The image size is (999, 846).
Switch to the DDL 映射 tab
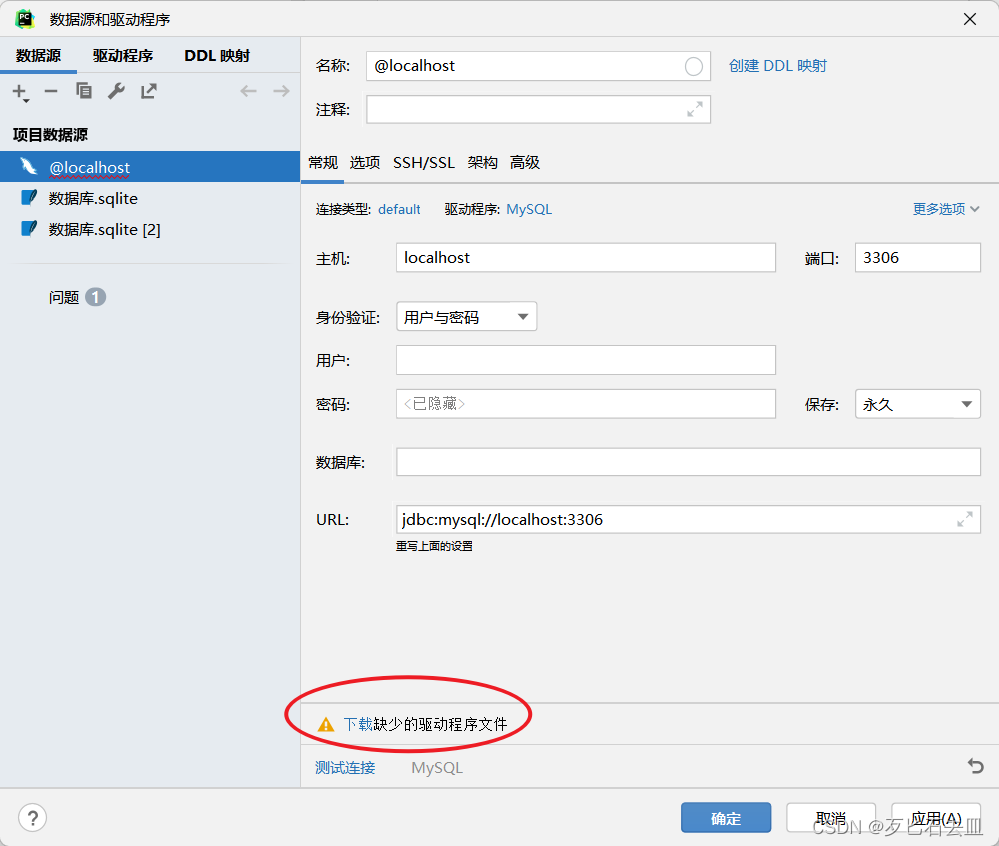coord(216,56)
